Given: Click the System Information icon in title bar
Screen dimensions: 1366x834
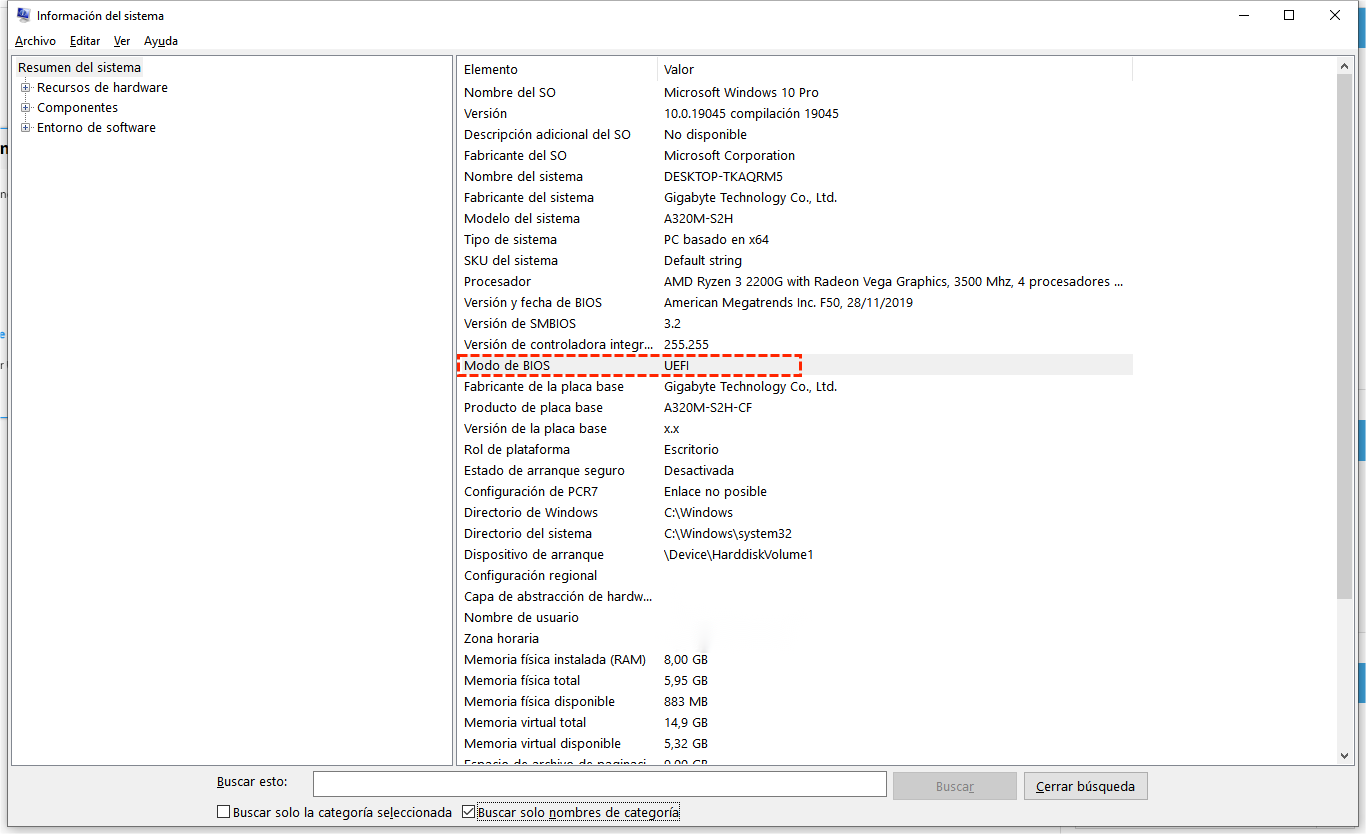Looking at the screenshot, I should pyautogui.click(x=22, y=15).
